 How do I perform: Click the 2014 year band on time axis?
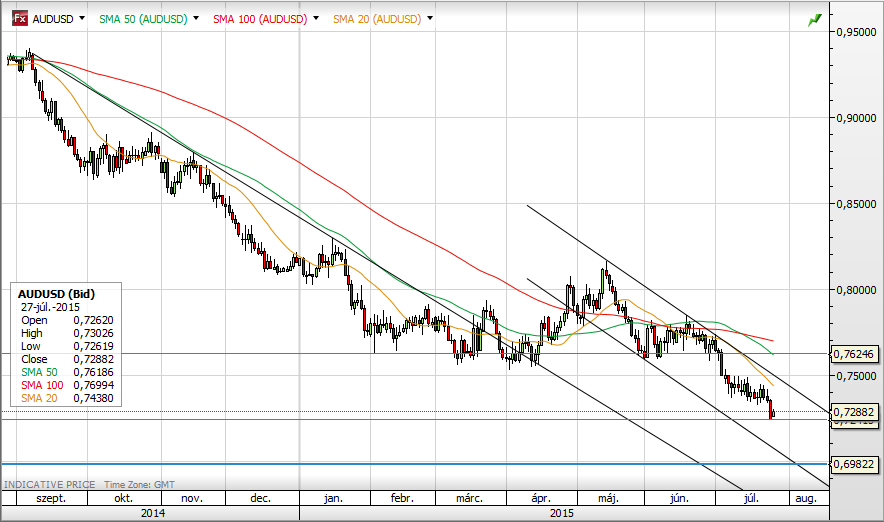[x=152, y=512]
